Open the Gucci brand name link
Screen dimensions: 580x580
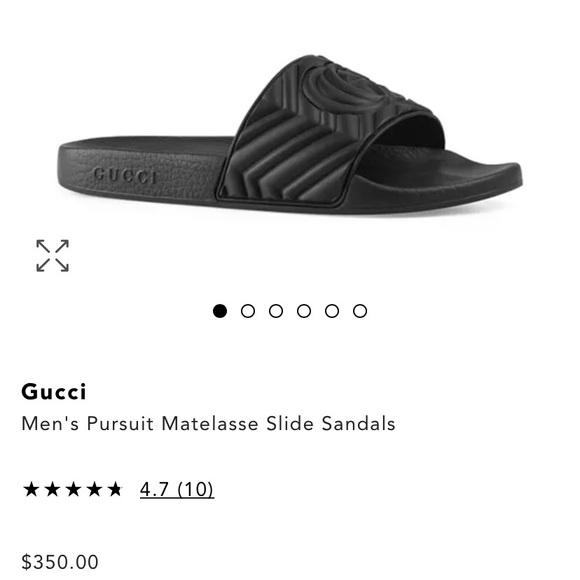[x=54, y=391]
